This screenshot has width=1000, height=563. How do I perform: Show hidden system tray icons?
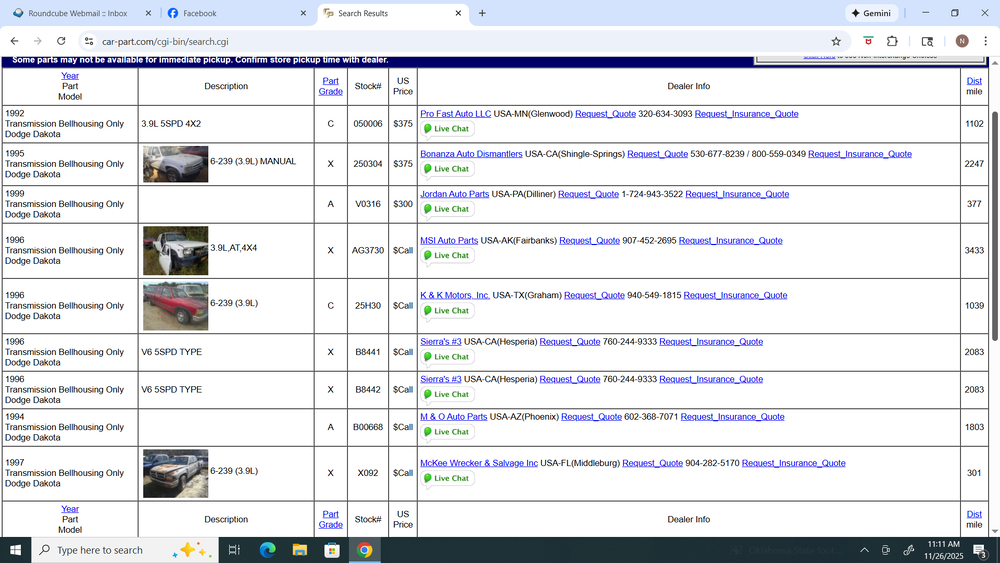[x=864, y=550]
